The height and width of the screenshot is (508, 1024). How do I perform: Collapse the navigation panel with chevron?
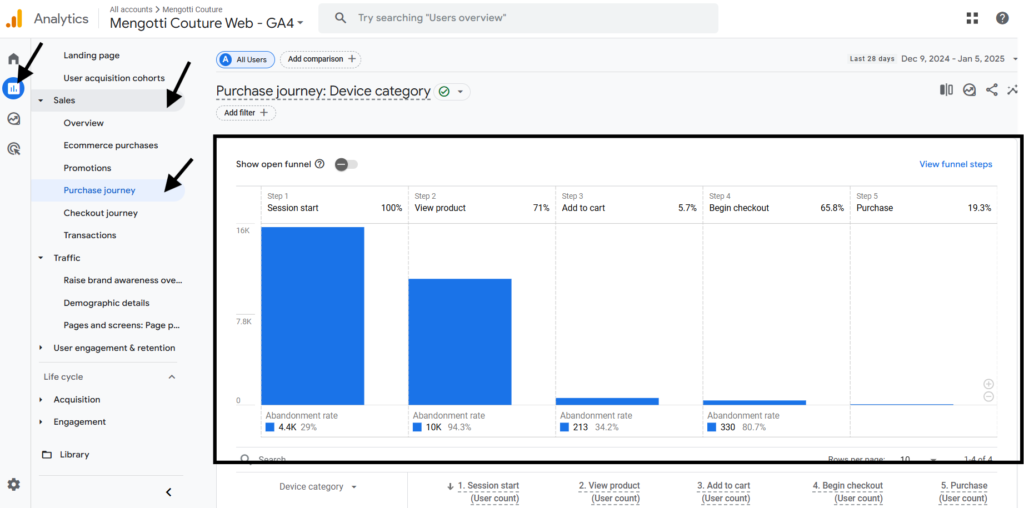coord(168,492)
